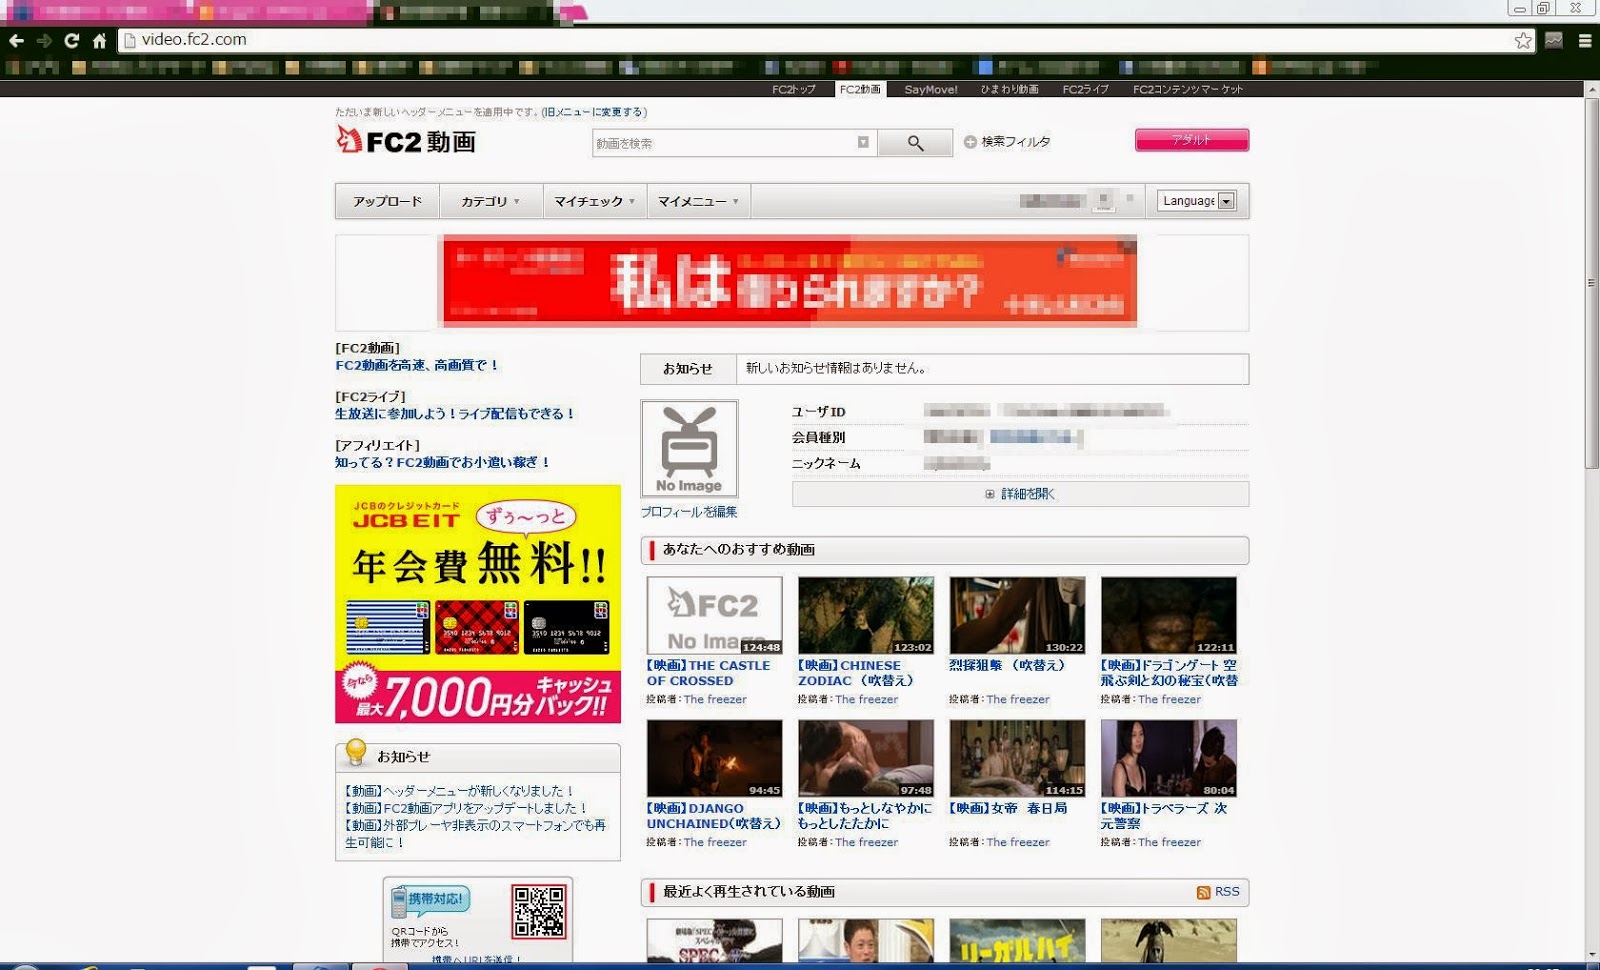Open the FC2動画を高速、高画質で！ link
The width and height of the screenshot is (1600, 970).
pyautogui.click(x=417, y=366)
